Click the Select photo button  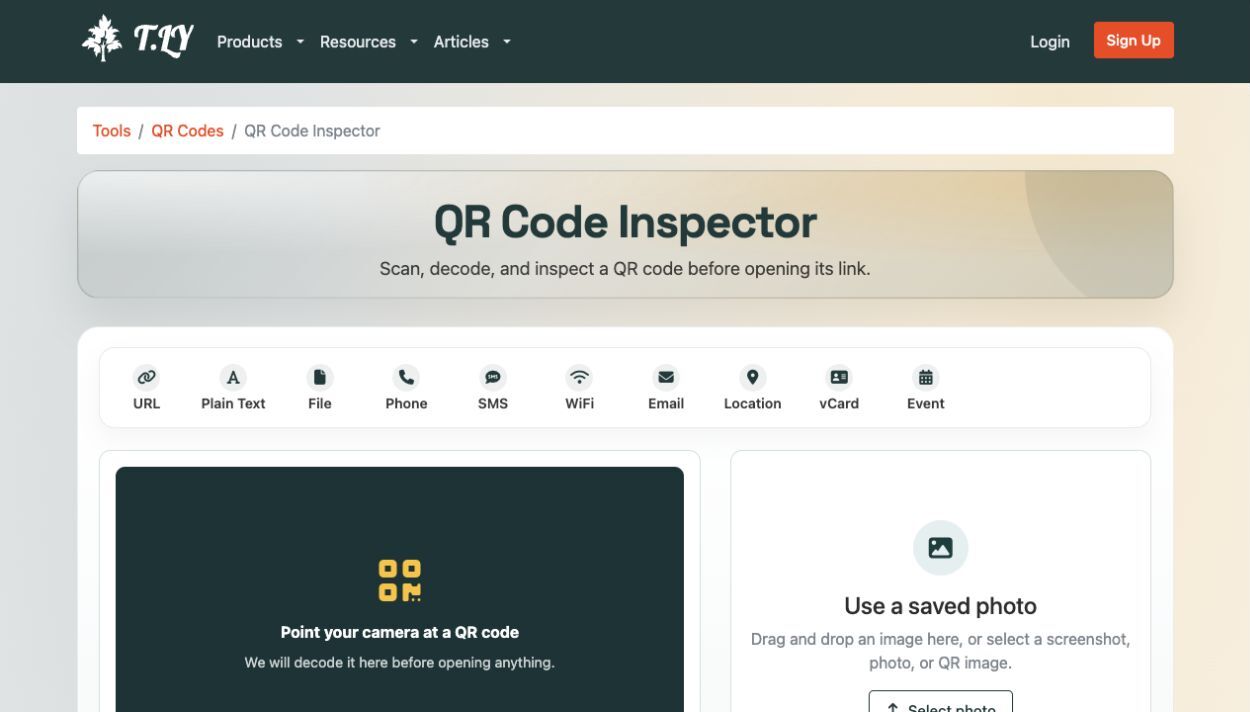pos(940,703)
